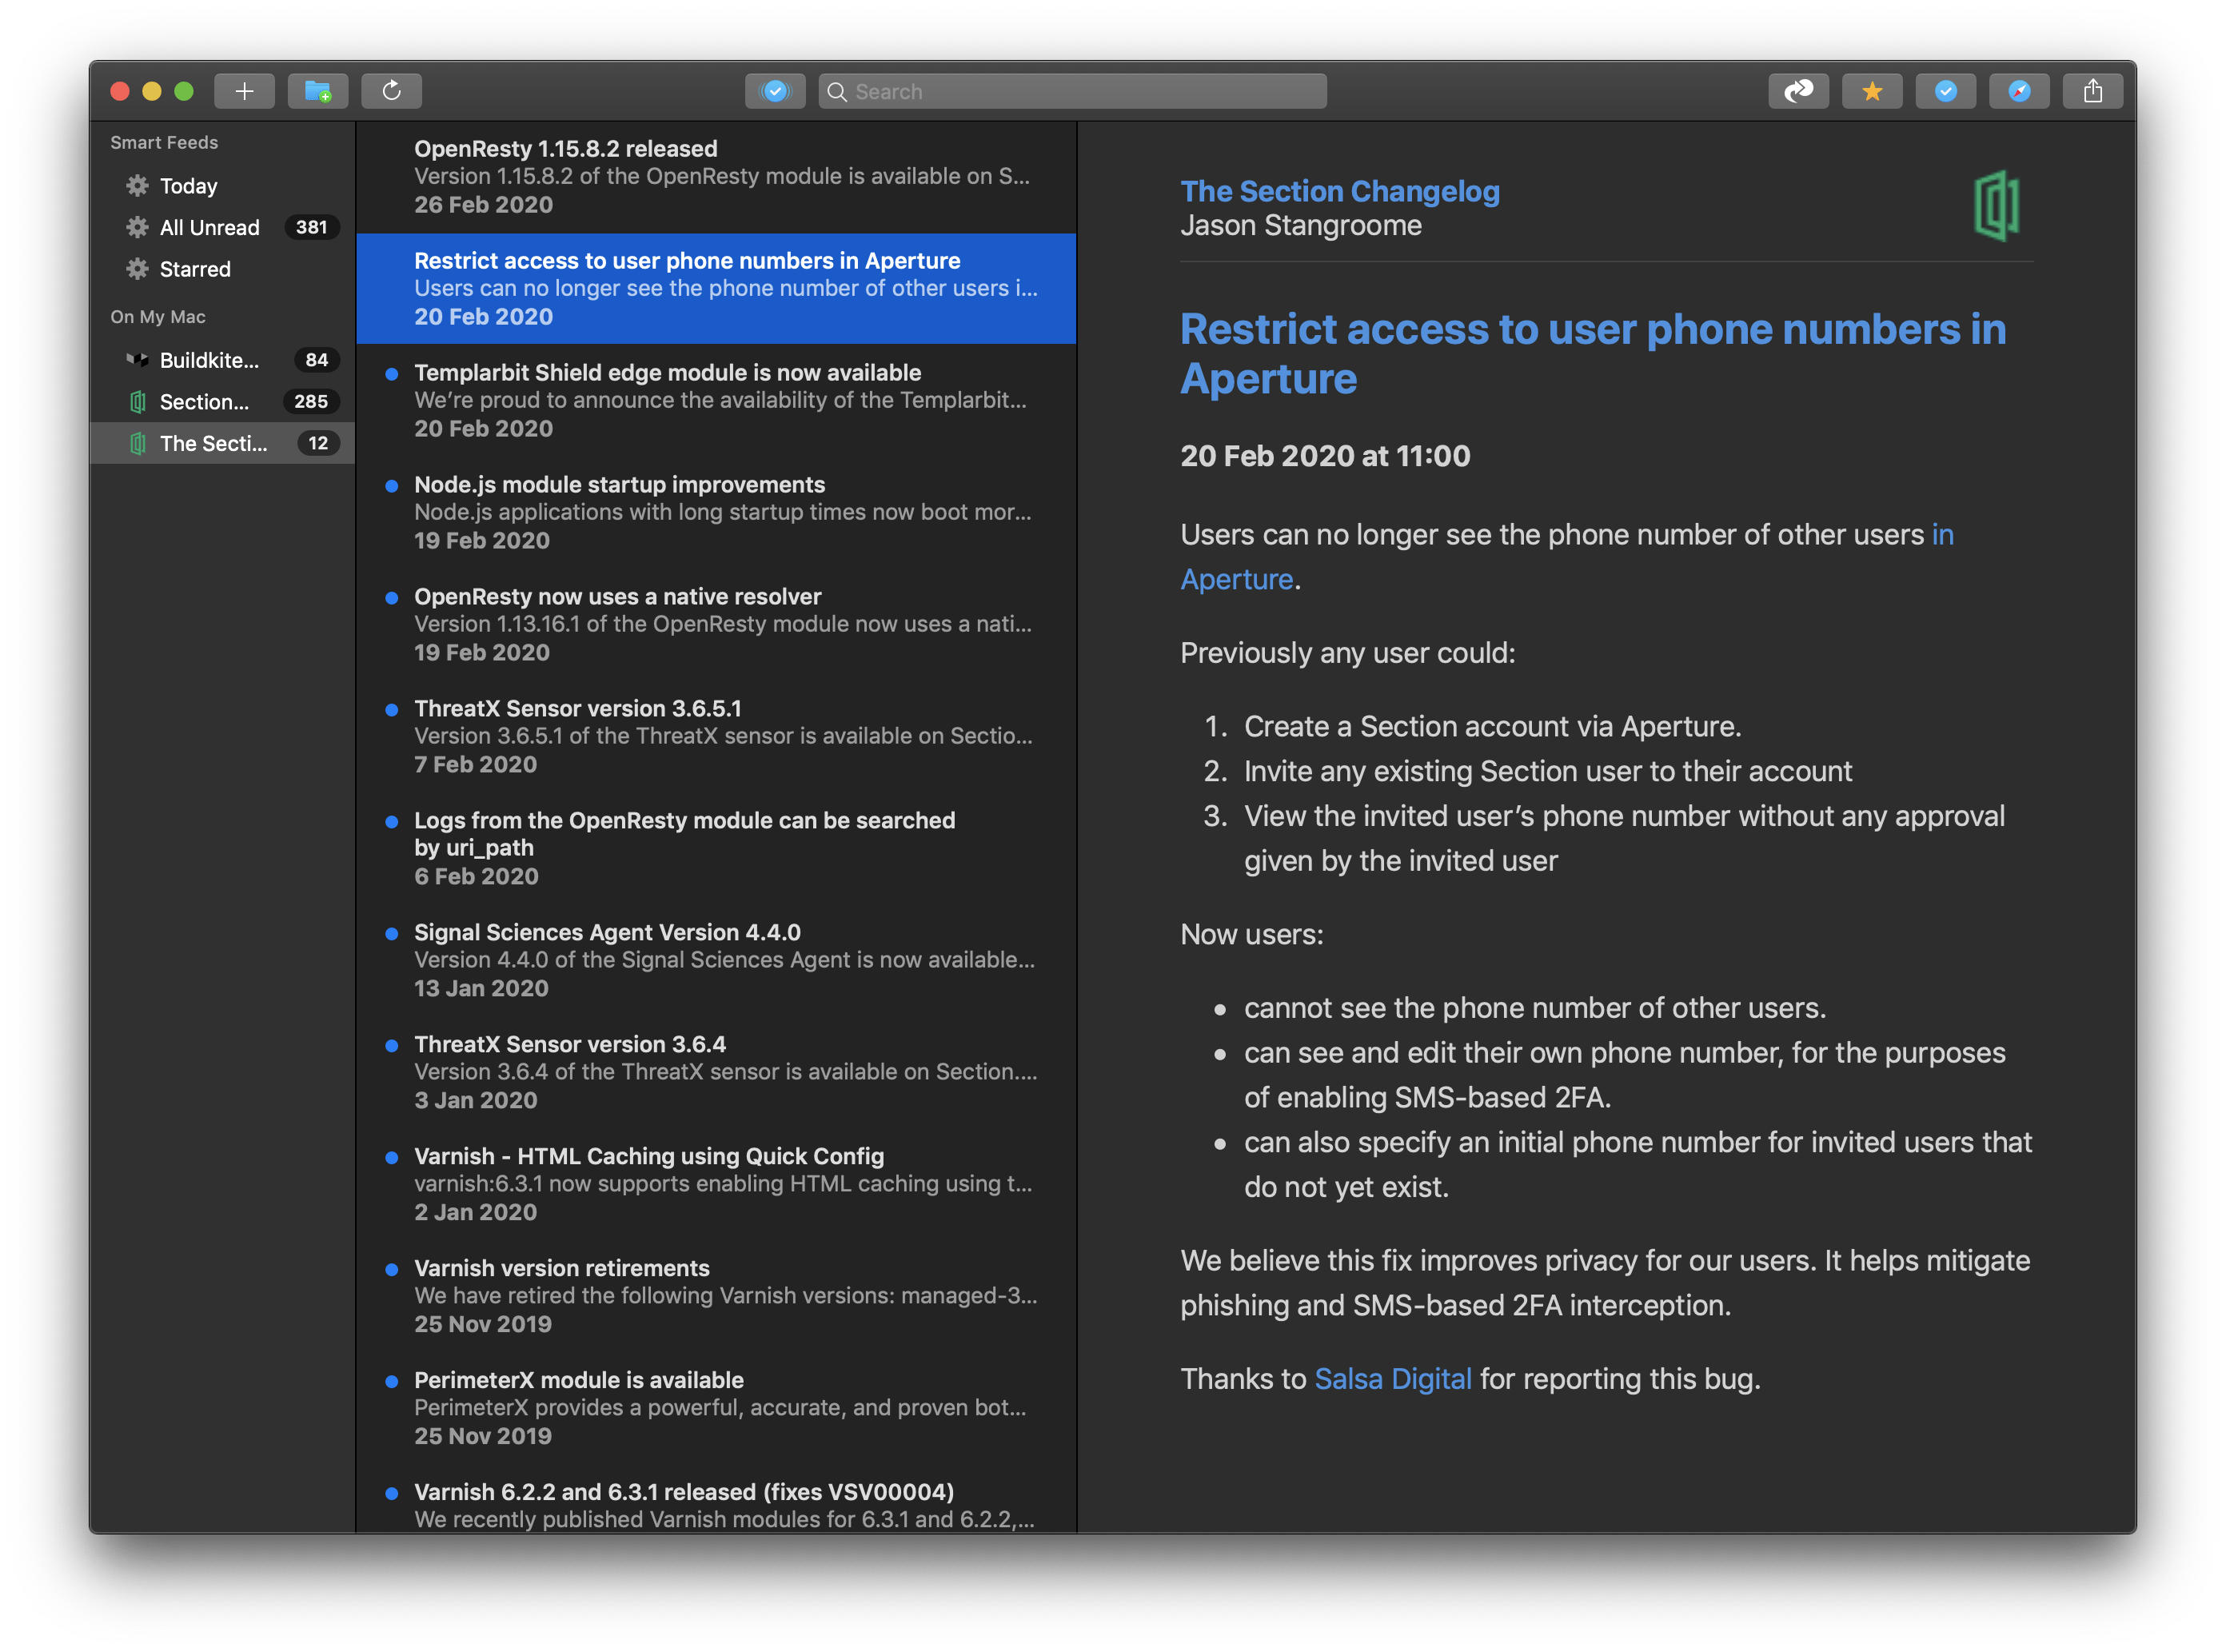
Task: Click the green Section logo in article header
Action: [x=1996, y=205]
